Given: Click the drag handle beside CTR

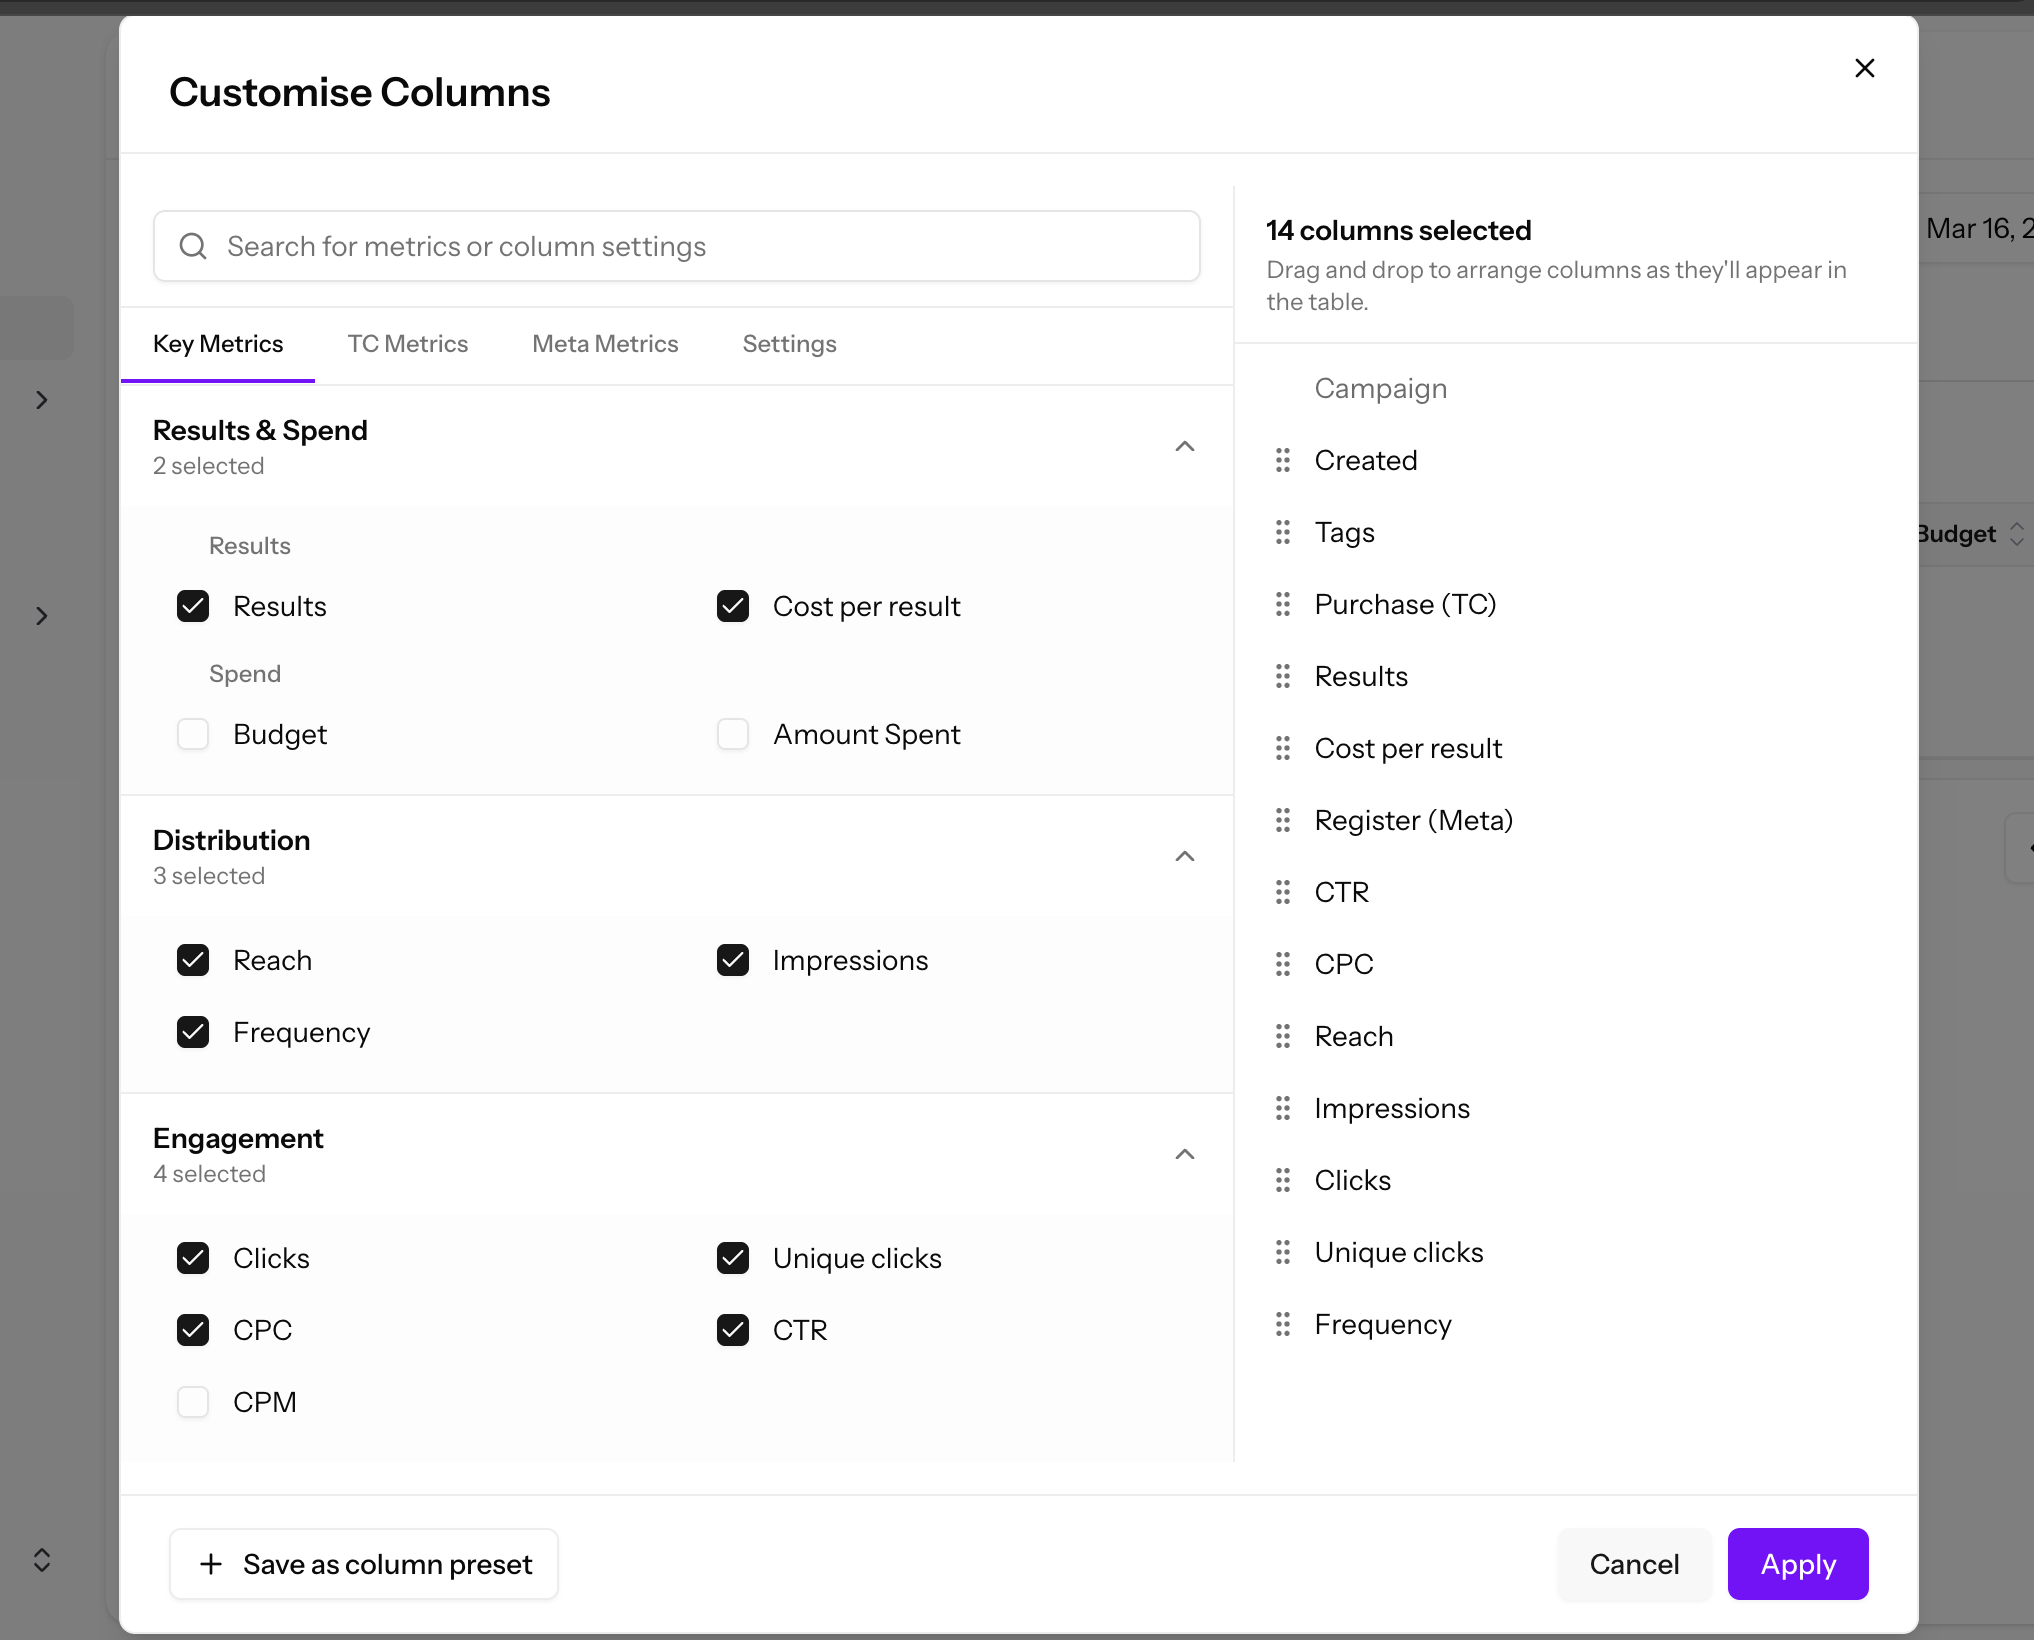Looking at the screenshot, I should [x=1283, y=892].
